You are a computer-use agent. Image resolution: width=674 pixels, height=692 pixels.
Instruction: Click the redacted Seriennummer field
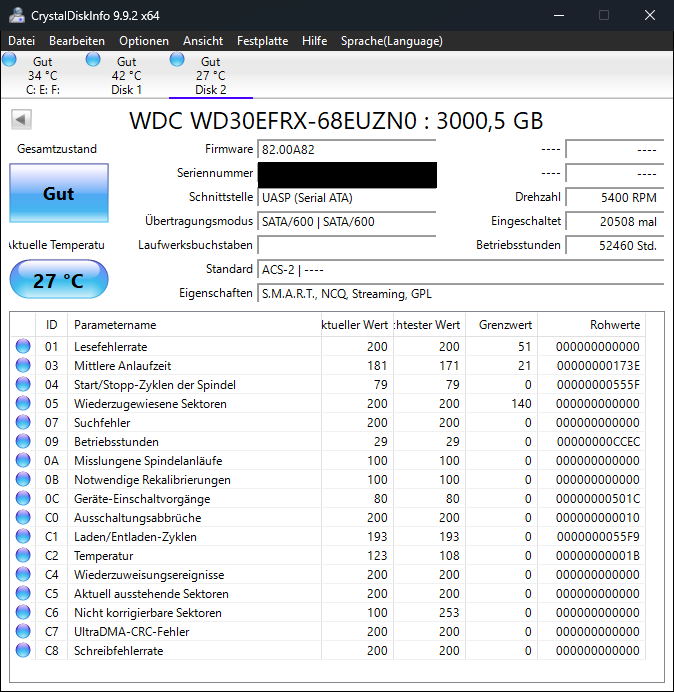coord(347,175)
